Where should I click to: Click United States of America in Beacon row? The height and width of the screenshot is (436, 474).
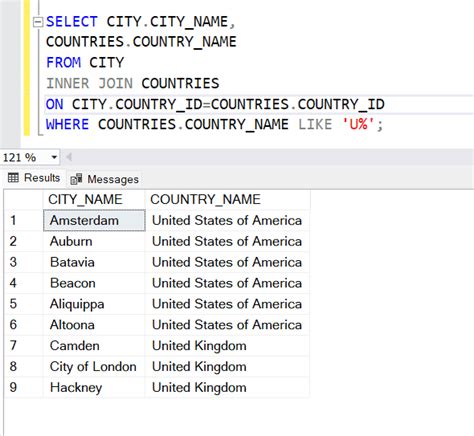(x=227, y=283)
